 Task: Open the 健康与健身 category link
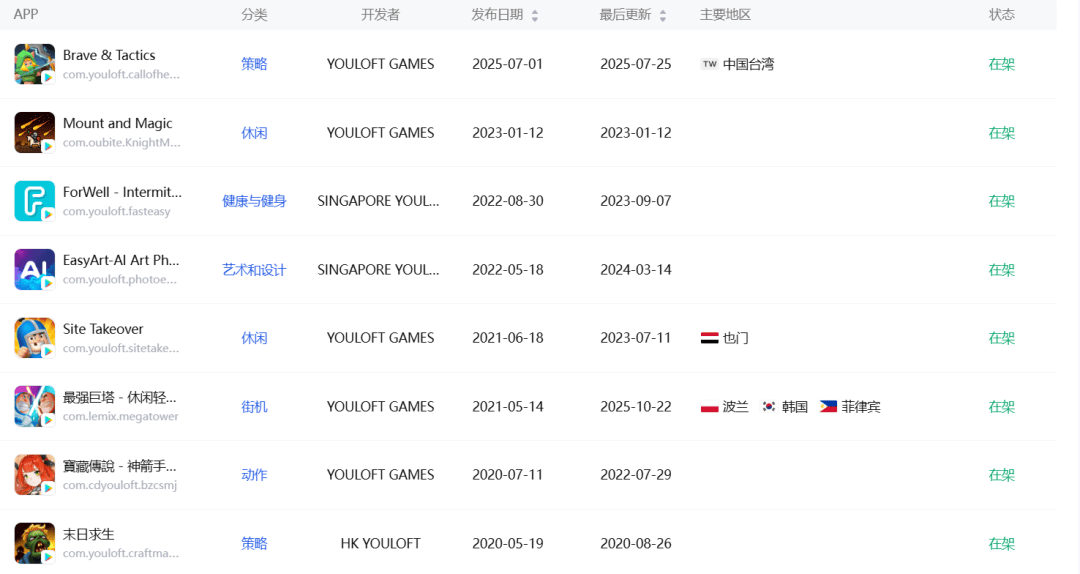pyautogui.click(x=254, y=201)
